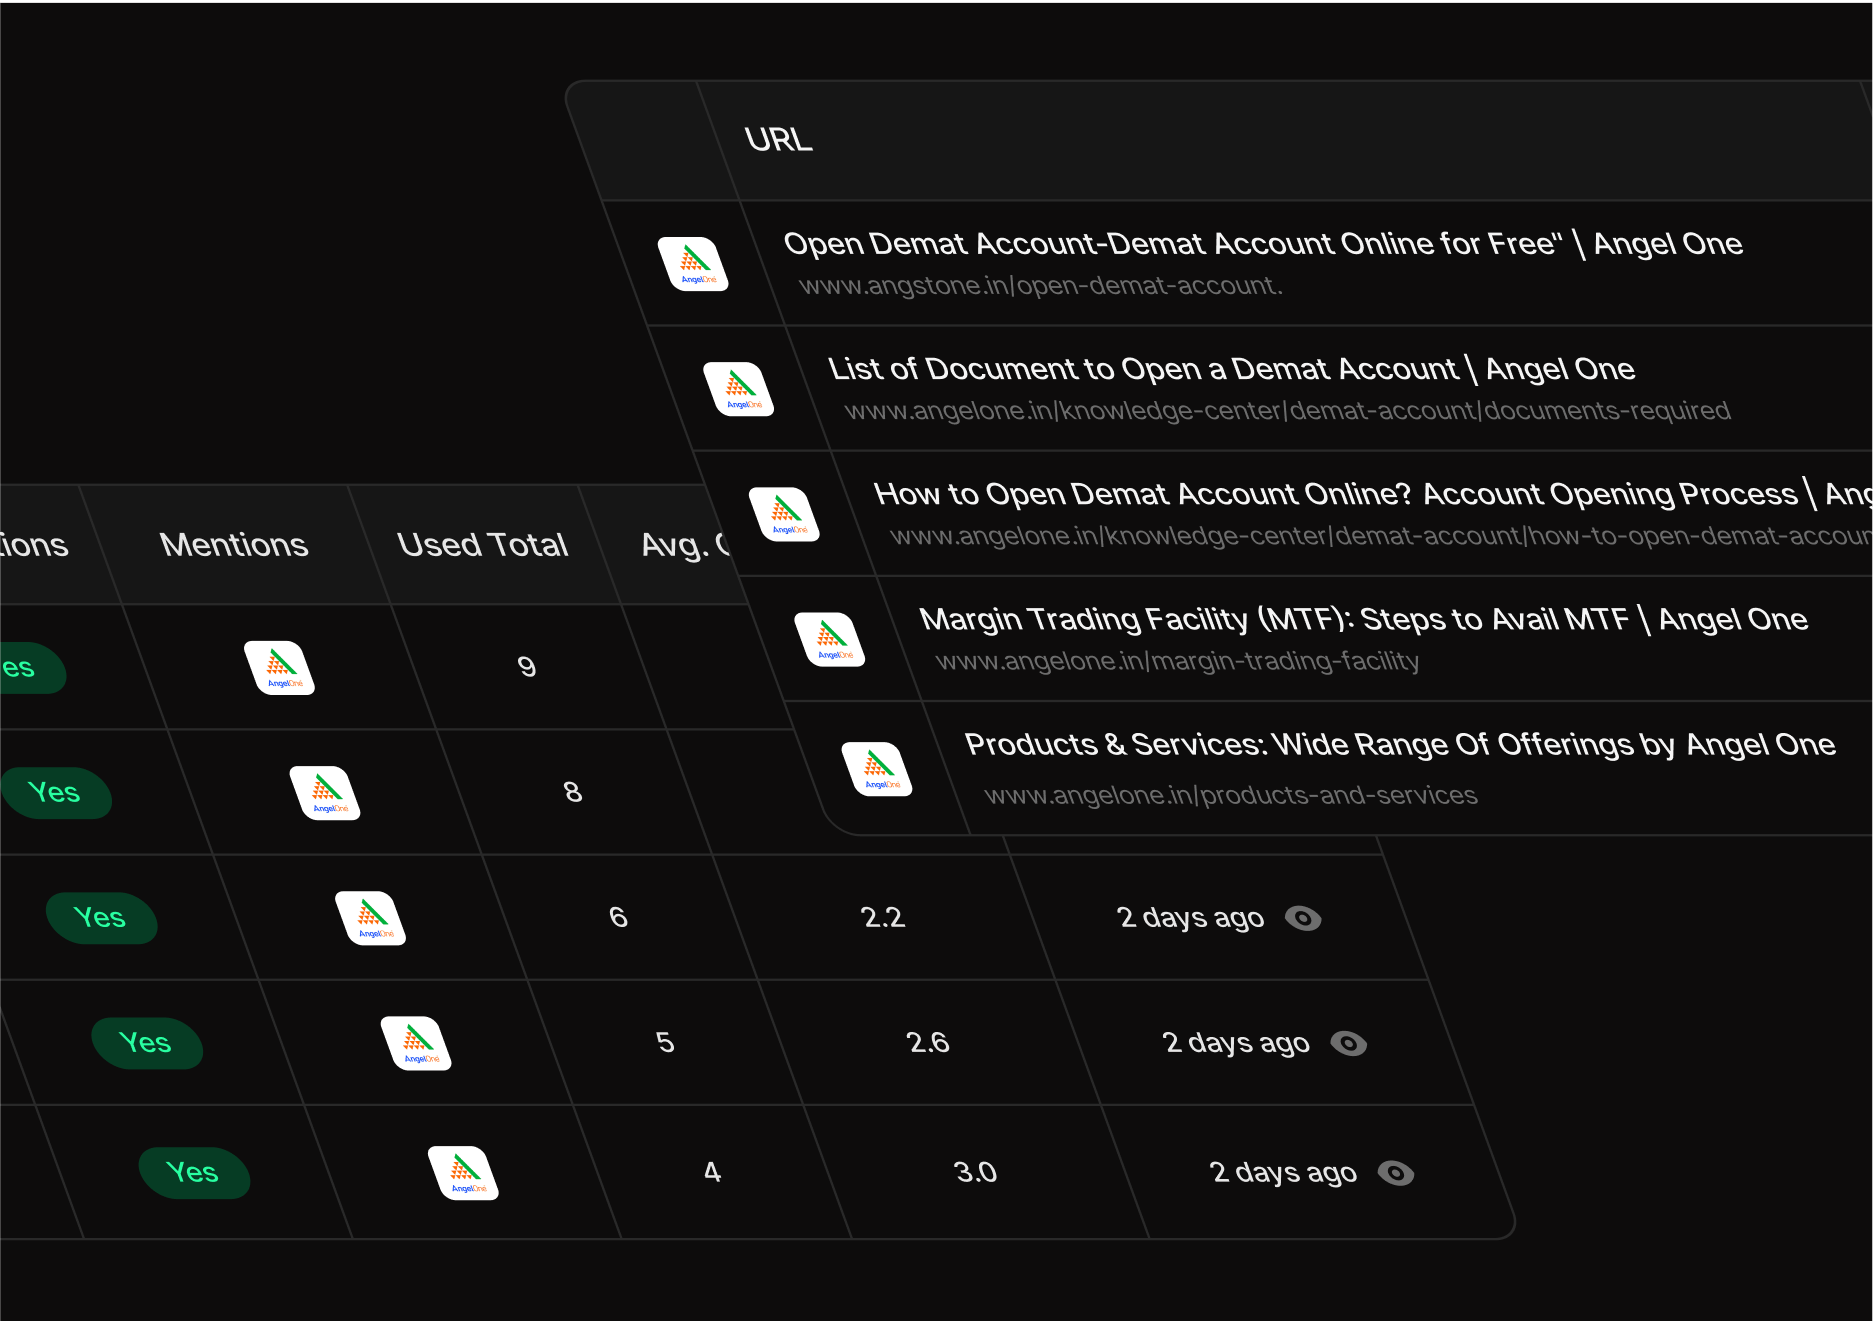The image size is (1873, 1321).
Task: Click the URL column header
Action: (779, 140)
